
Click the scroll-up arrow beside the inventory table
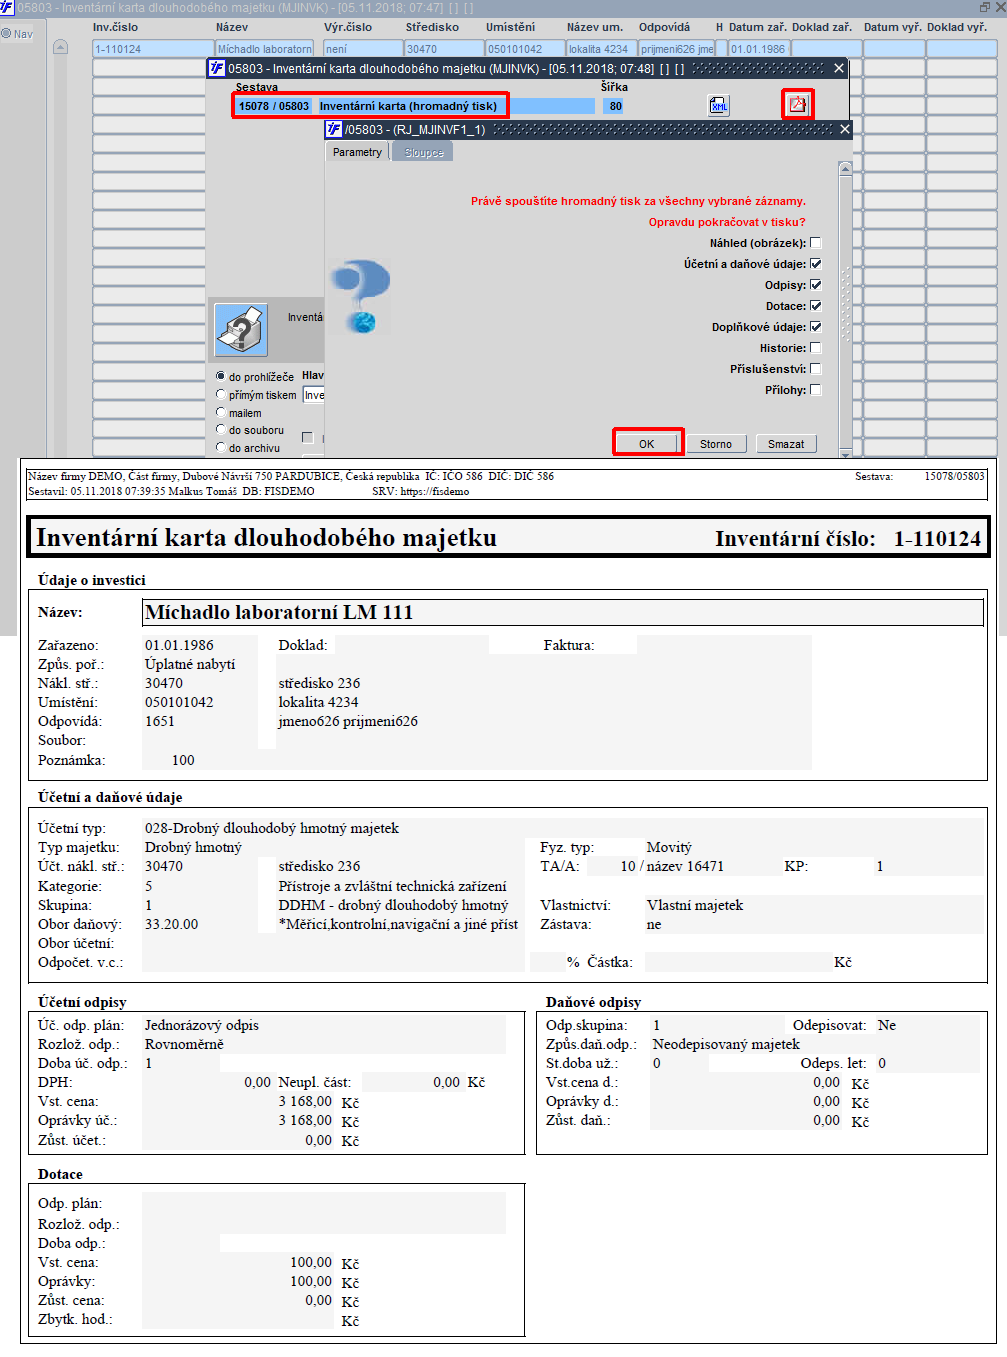(x=60, y=47)
